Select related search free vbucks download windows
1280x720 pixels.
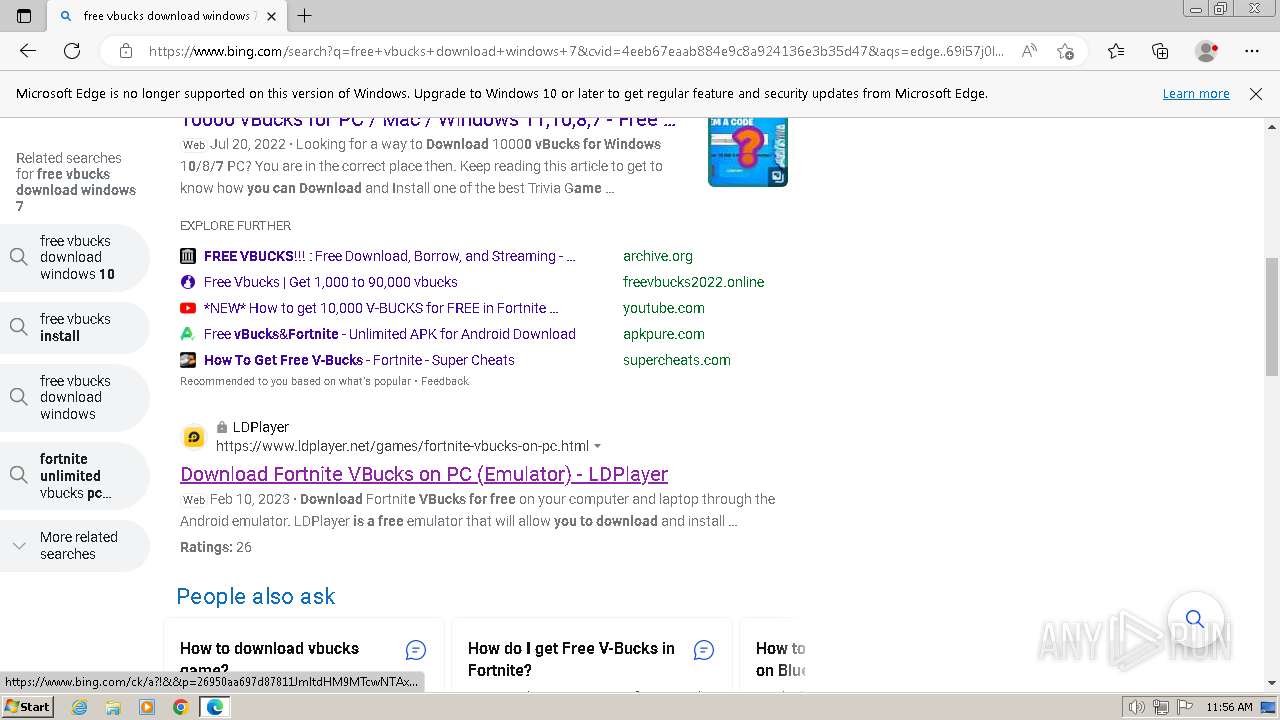tap(75, 398)
